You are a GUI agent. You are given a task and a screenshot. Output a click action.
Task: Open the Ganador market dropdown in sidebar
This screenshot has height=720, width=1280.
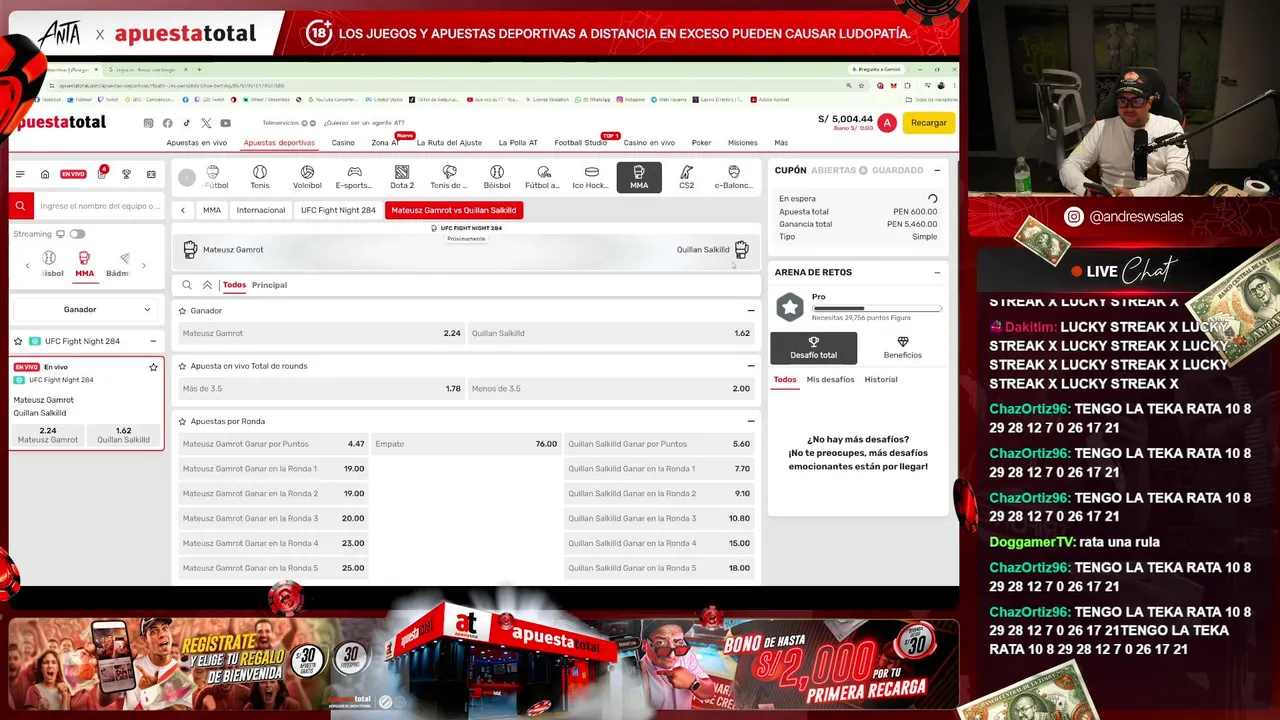tap(86, 310)
